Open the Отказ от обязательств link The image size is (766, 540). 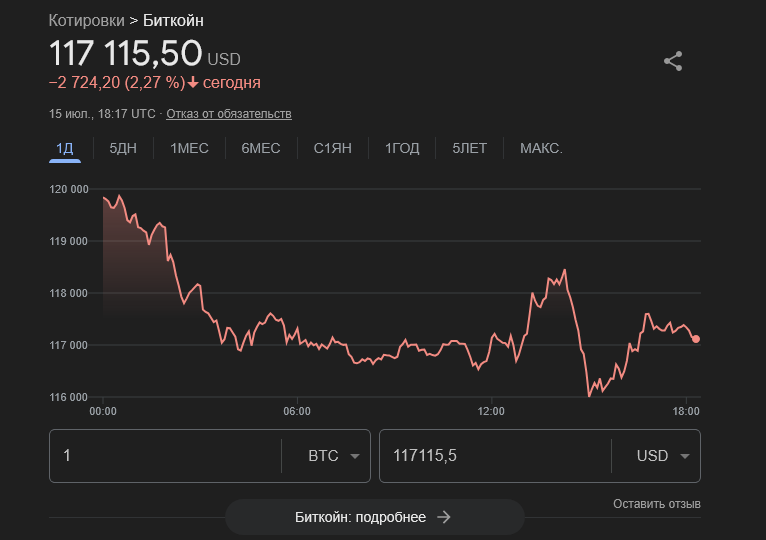[229, 114]
